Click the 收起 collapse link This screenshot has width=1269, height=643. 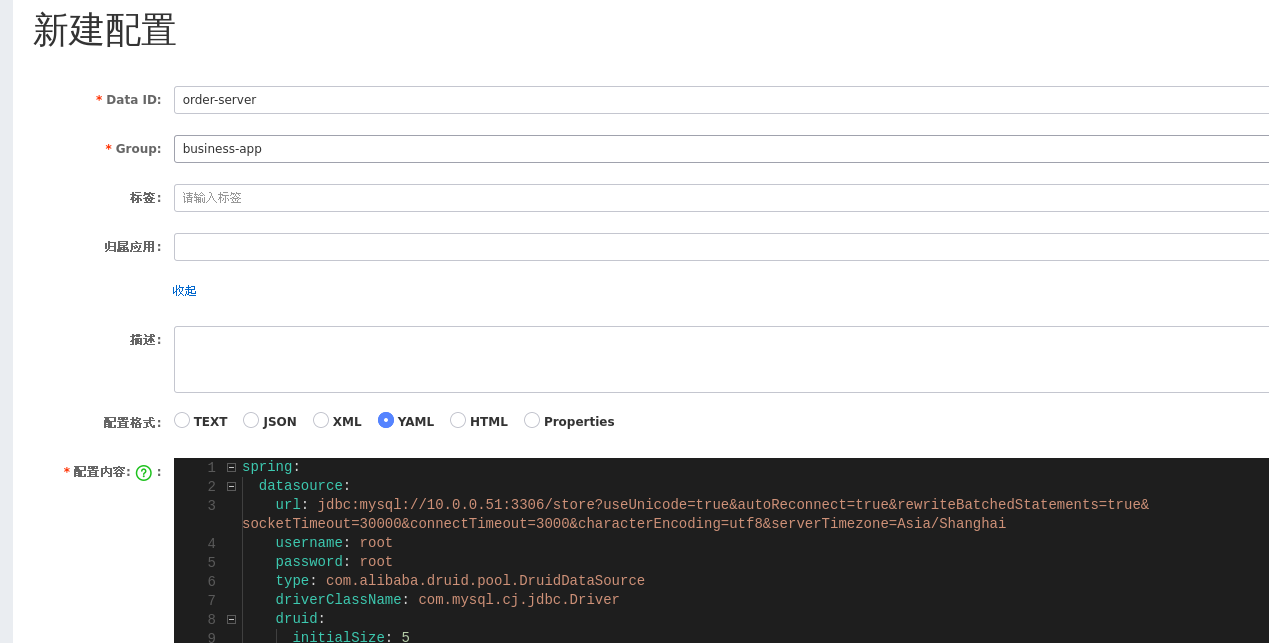[184, 291]
